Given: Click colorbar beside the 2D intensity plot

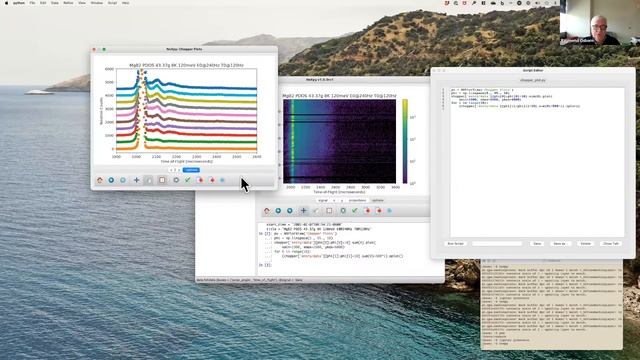Looking at the screenshot, I should [405, 141].
